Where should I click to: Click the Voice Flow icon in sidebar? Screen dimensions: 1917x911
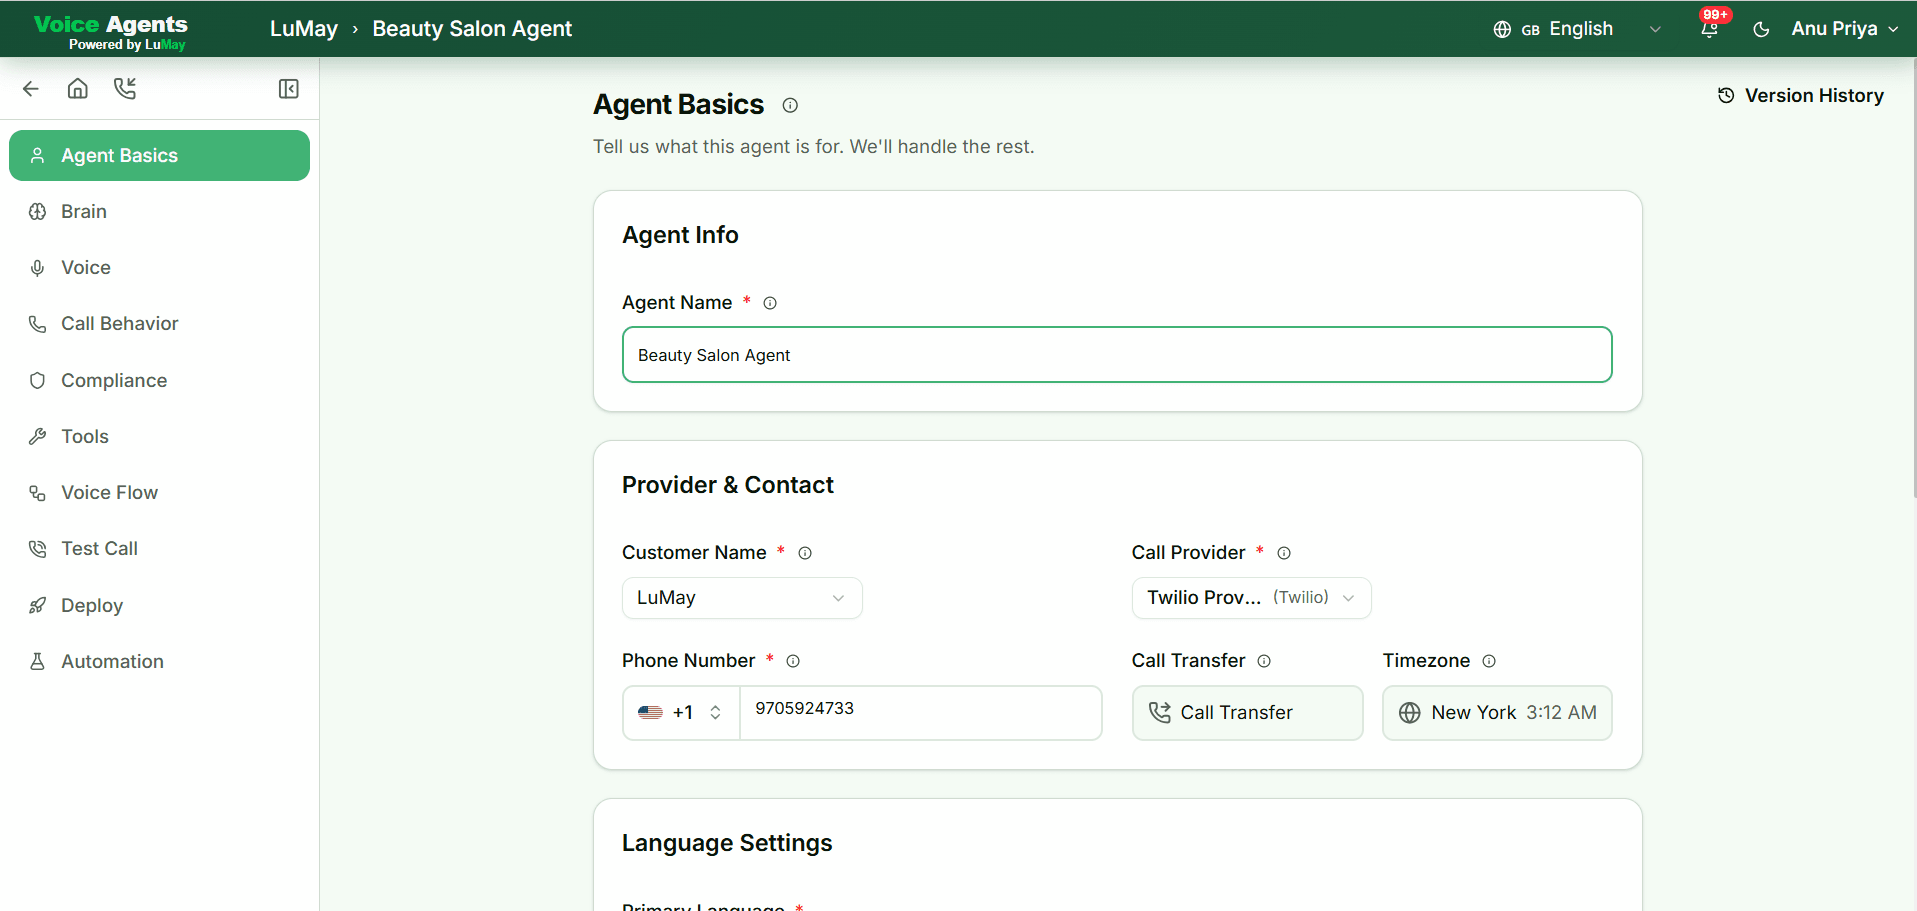(38, 493)
